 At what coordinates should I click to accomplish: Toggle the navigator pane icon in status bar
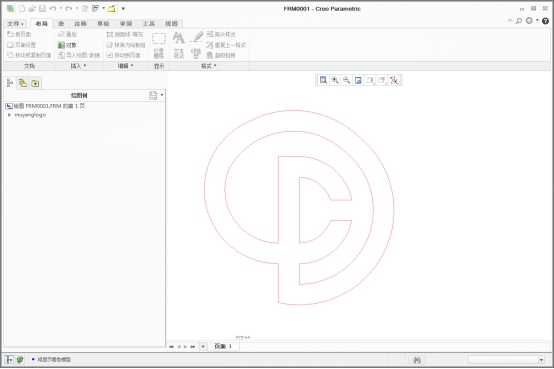(x=9, y=359)
